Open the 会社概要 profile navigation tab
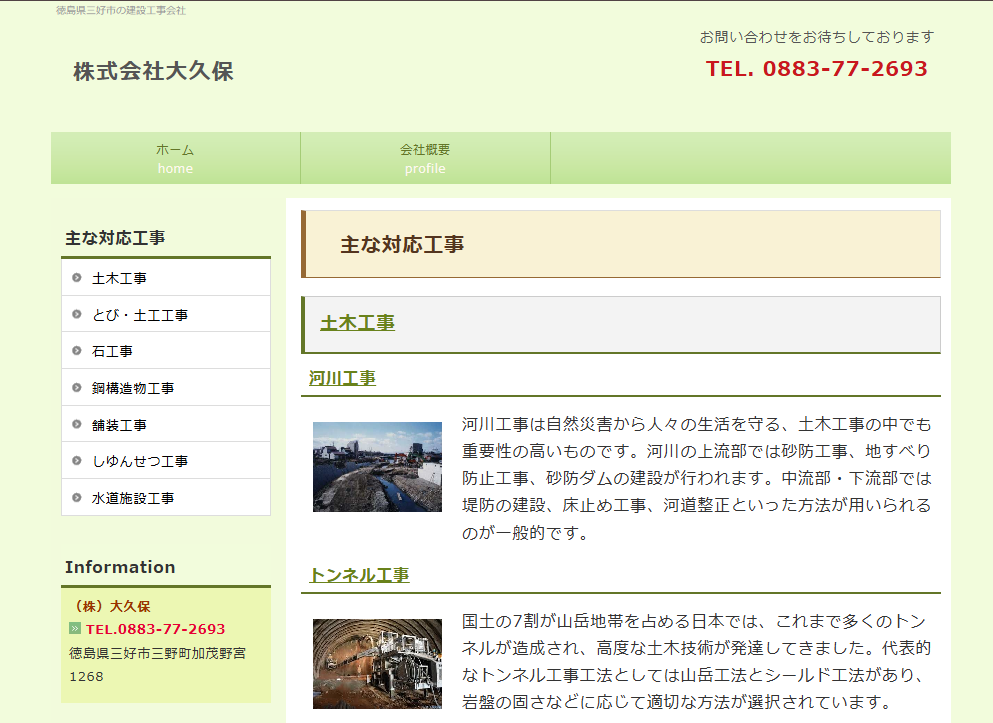 425,158
